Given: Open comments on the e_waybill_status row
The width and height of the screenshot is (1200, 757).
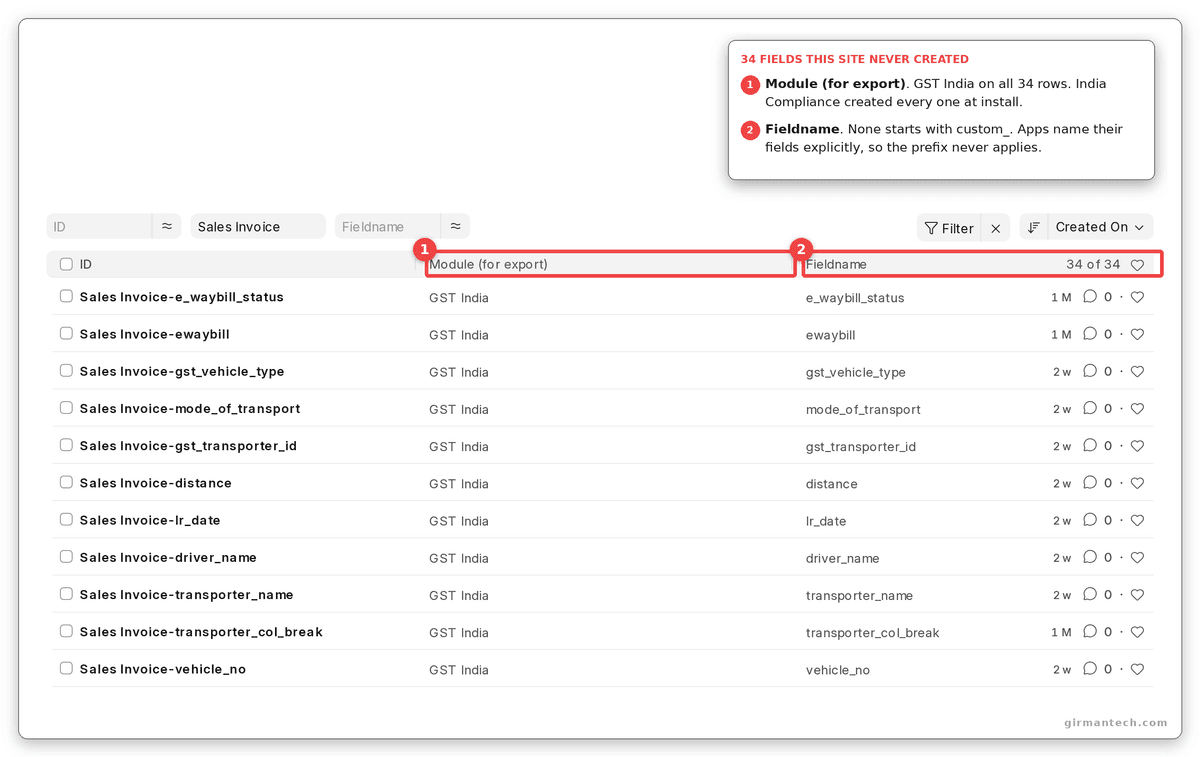Looking at the screenshot, I should [1090, 297].
